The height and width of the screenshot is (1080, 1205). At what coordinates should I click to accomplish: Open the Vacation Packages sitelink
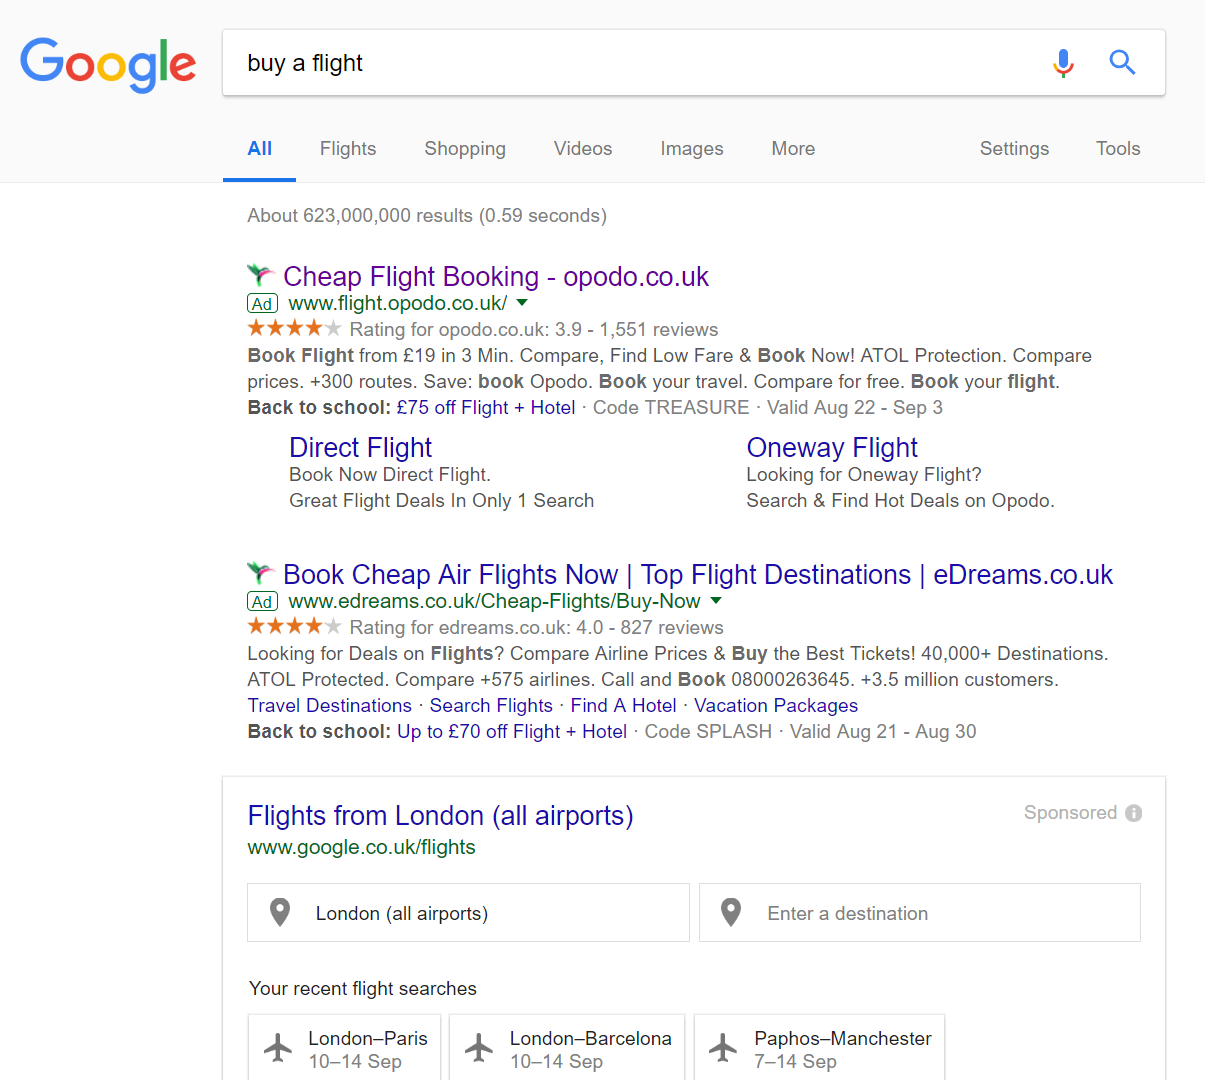[x=776, y=705]
